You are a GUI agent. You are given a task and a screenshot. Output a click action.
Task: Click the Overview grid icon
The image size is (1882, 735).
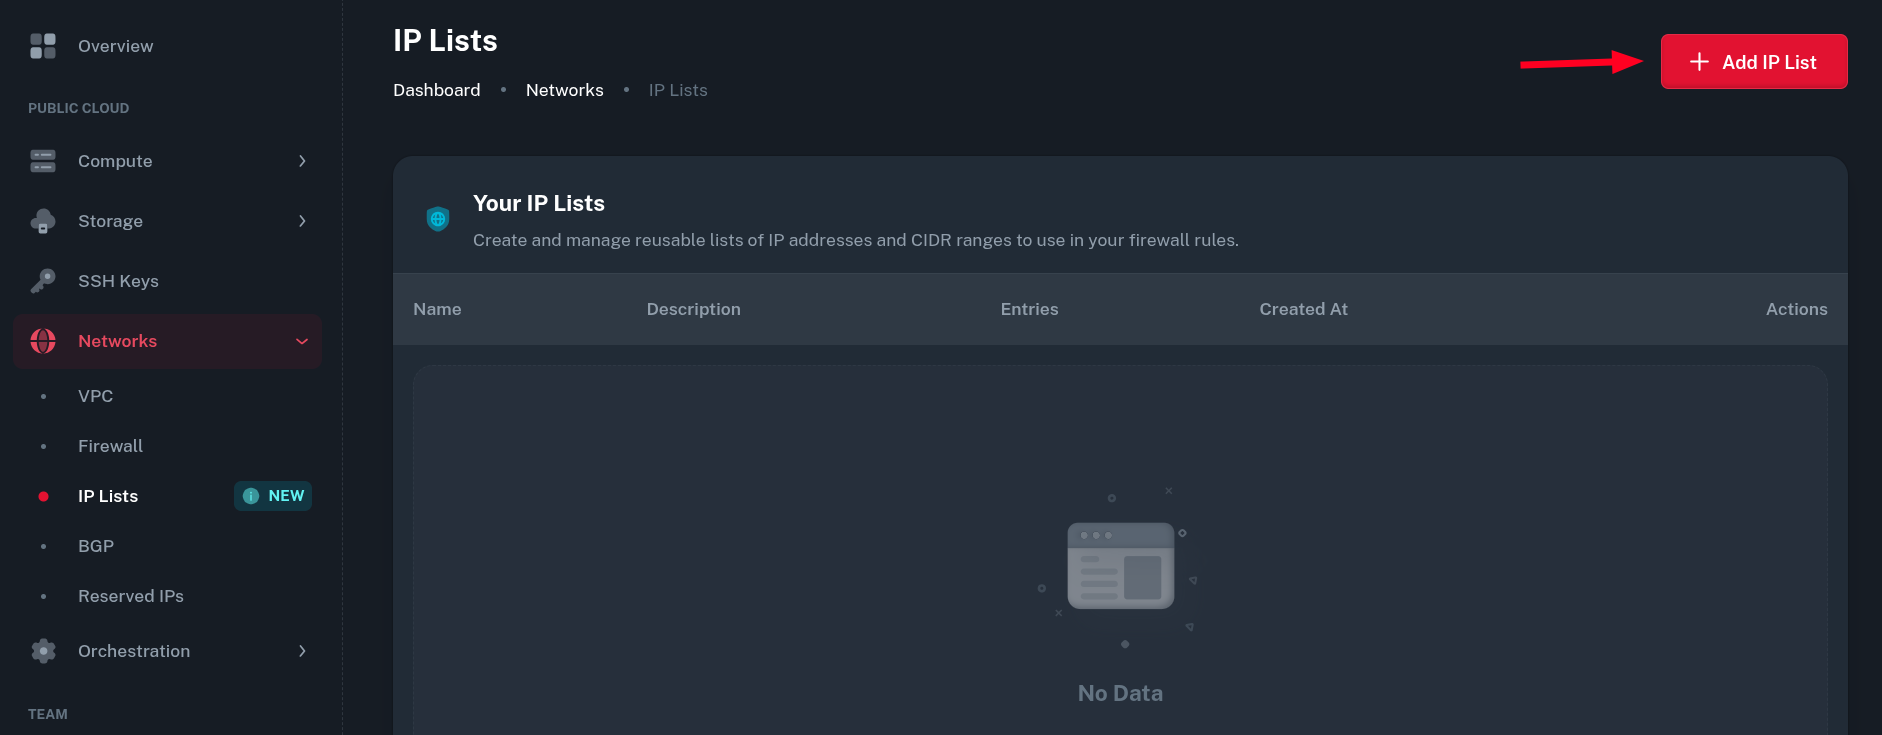[43, 46]
